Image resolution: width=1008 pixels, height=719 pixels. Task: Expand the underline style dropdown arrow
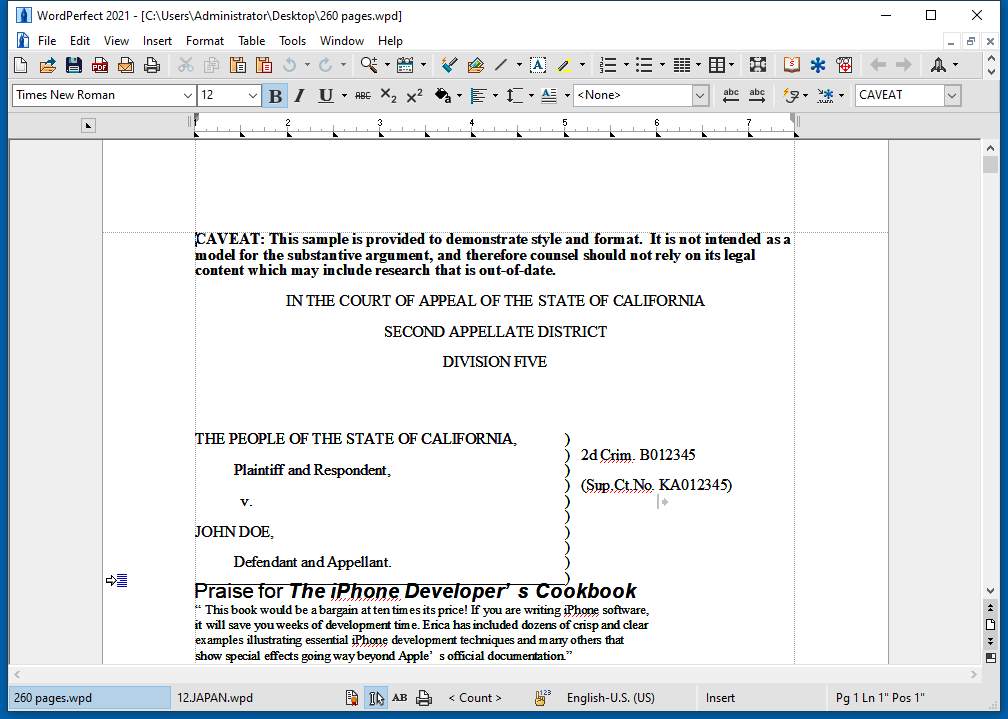point(345,96)
